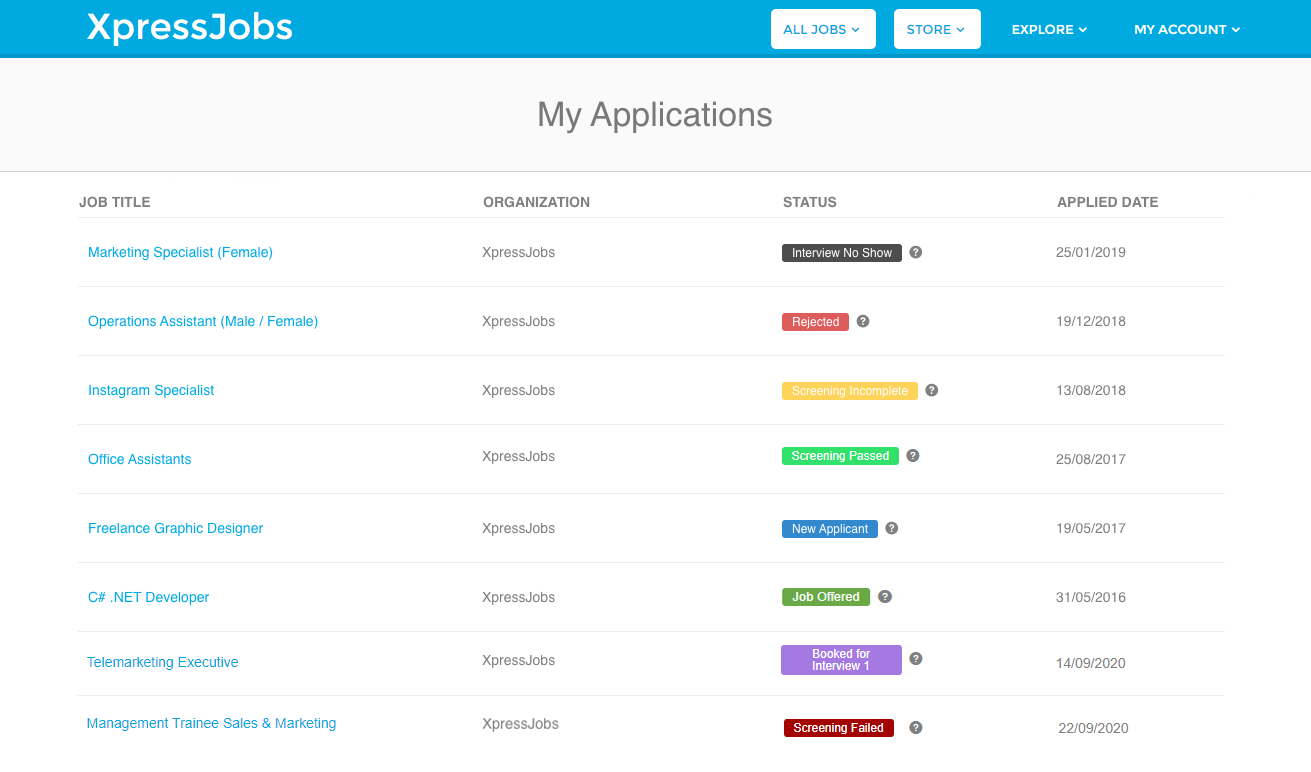Open the help icon beside Job Offered
This screenshot has width=1311, height=772.
point(884,596)
